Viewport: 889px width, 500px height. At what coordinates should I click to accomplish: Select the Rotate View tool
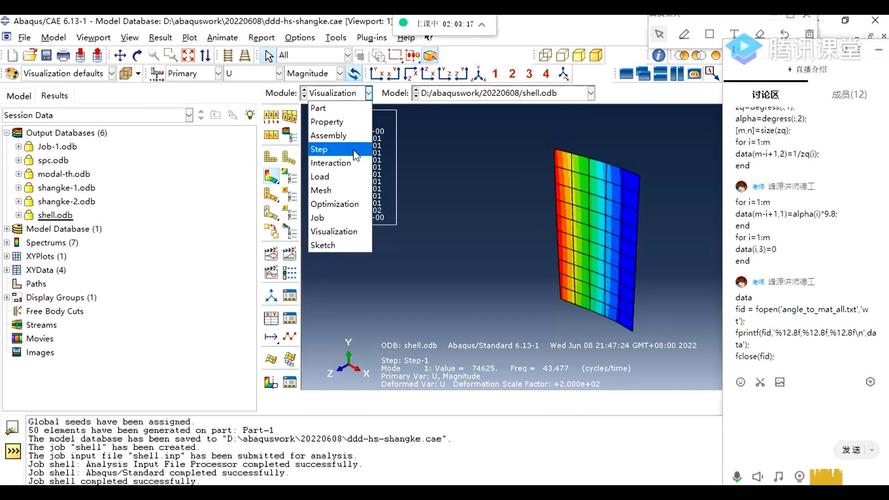(x=137, y=55)
